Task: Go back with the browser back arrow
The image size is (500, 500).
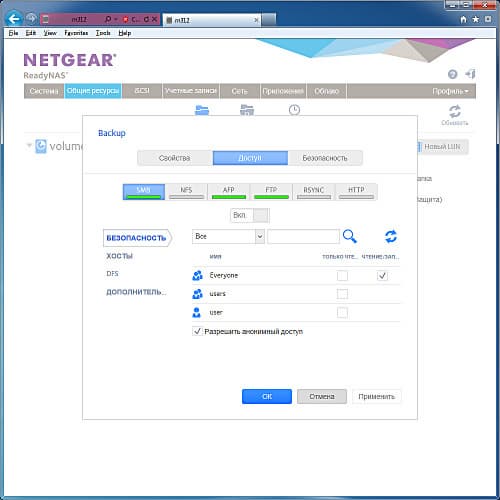Action: click(x=14, y=19)
